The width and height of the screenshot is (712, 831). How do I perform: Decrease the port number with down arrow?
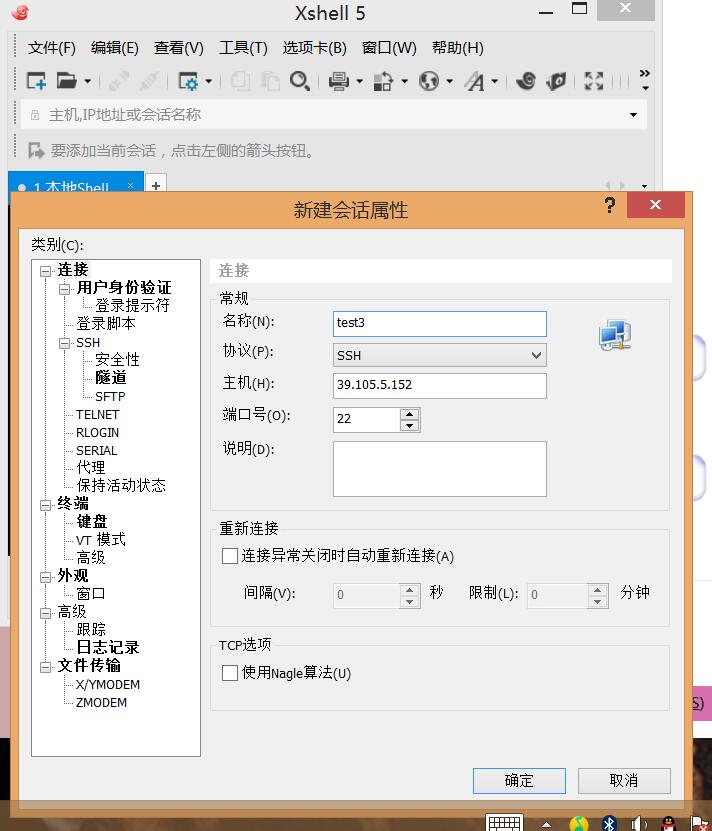[x=409, y=426]
